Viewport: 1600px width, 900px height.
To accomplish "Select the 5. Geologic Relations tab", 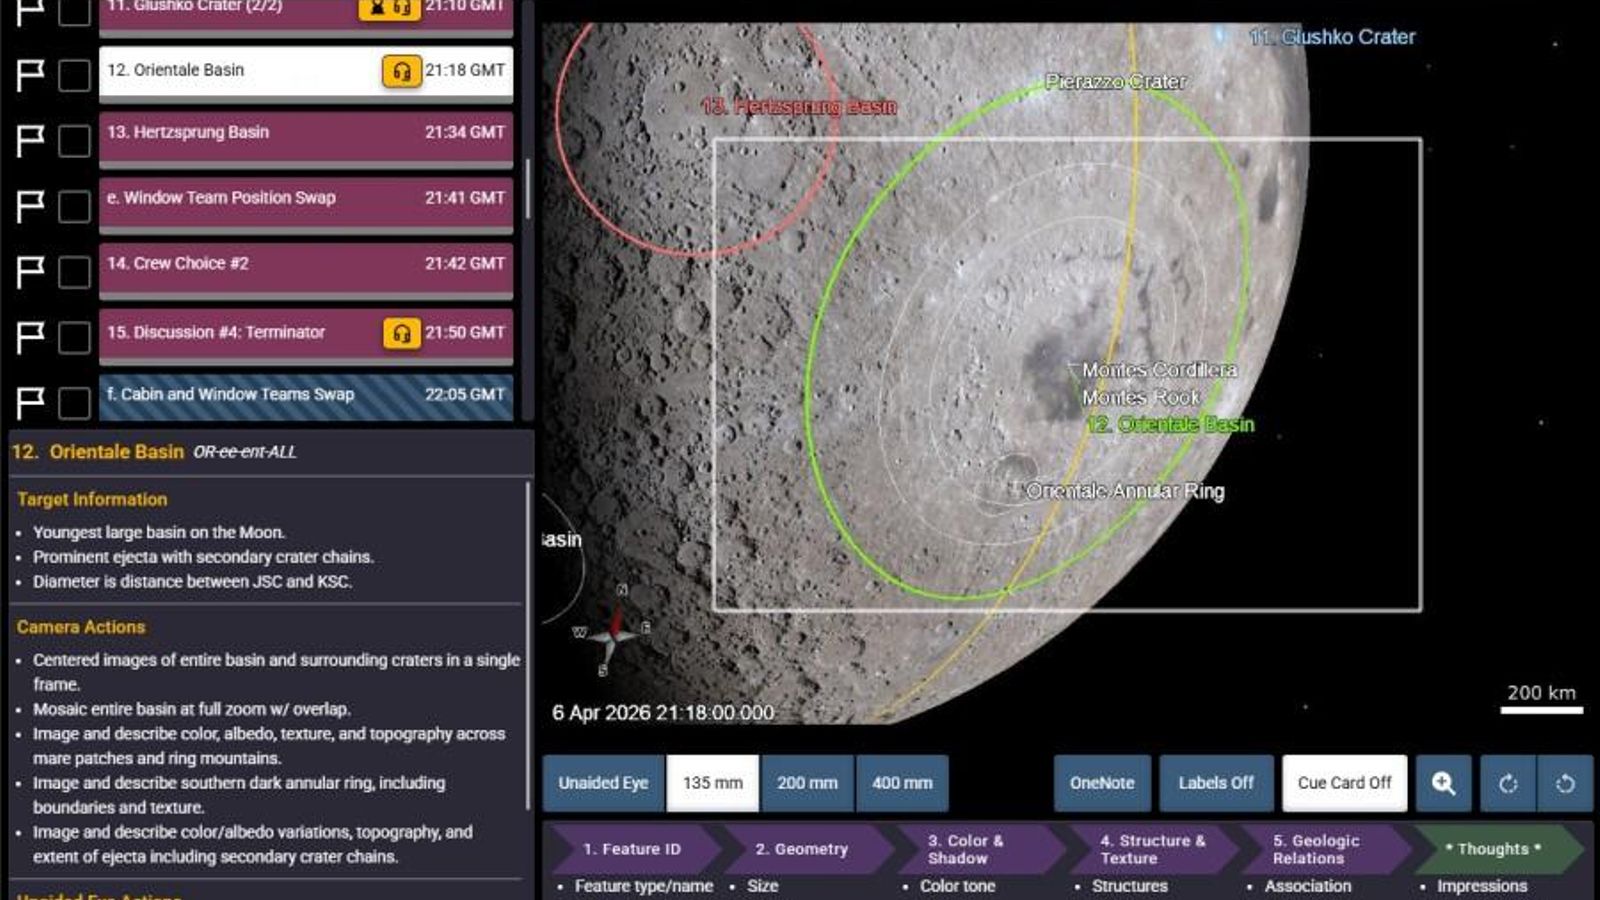I will click(x=1316, y=849).
